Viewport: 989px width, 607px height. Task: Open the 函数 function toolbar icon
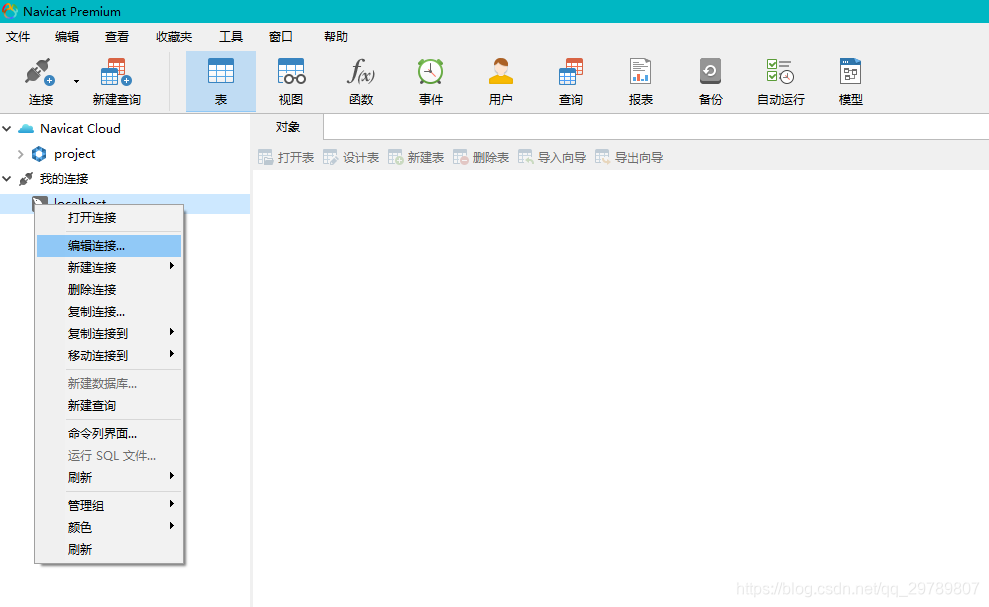[x=361, y=71]
